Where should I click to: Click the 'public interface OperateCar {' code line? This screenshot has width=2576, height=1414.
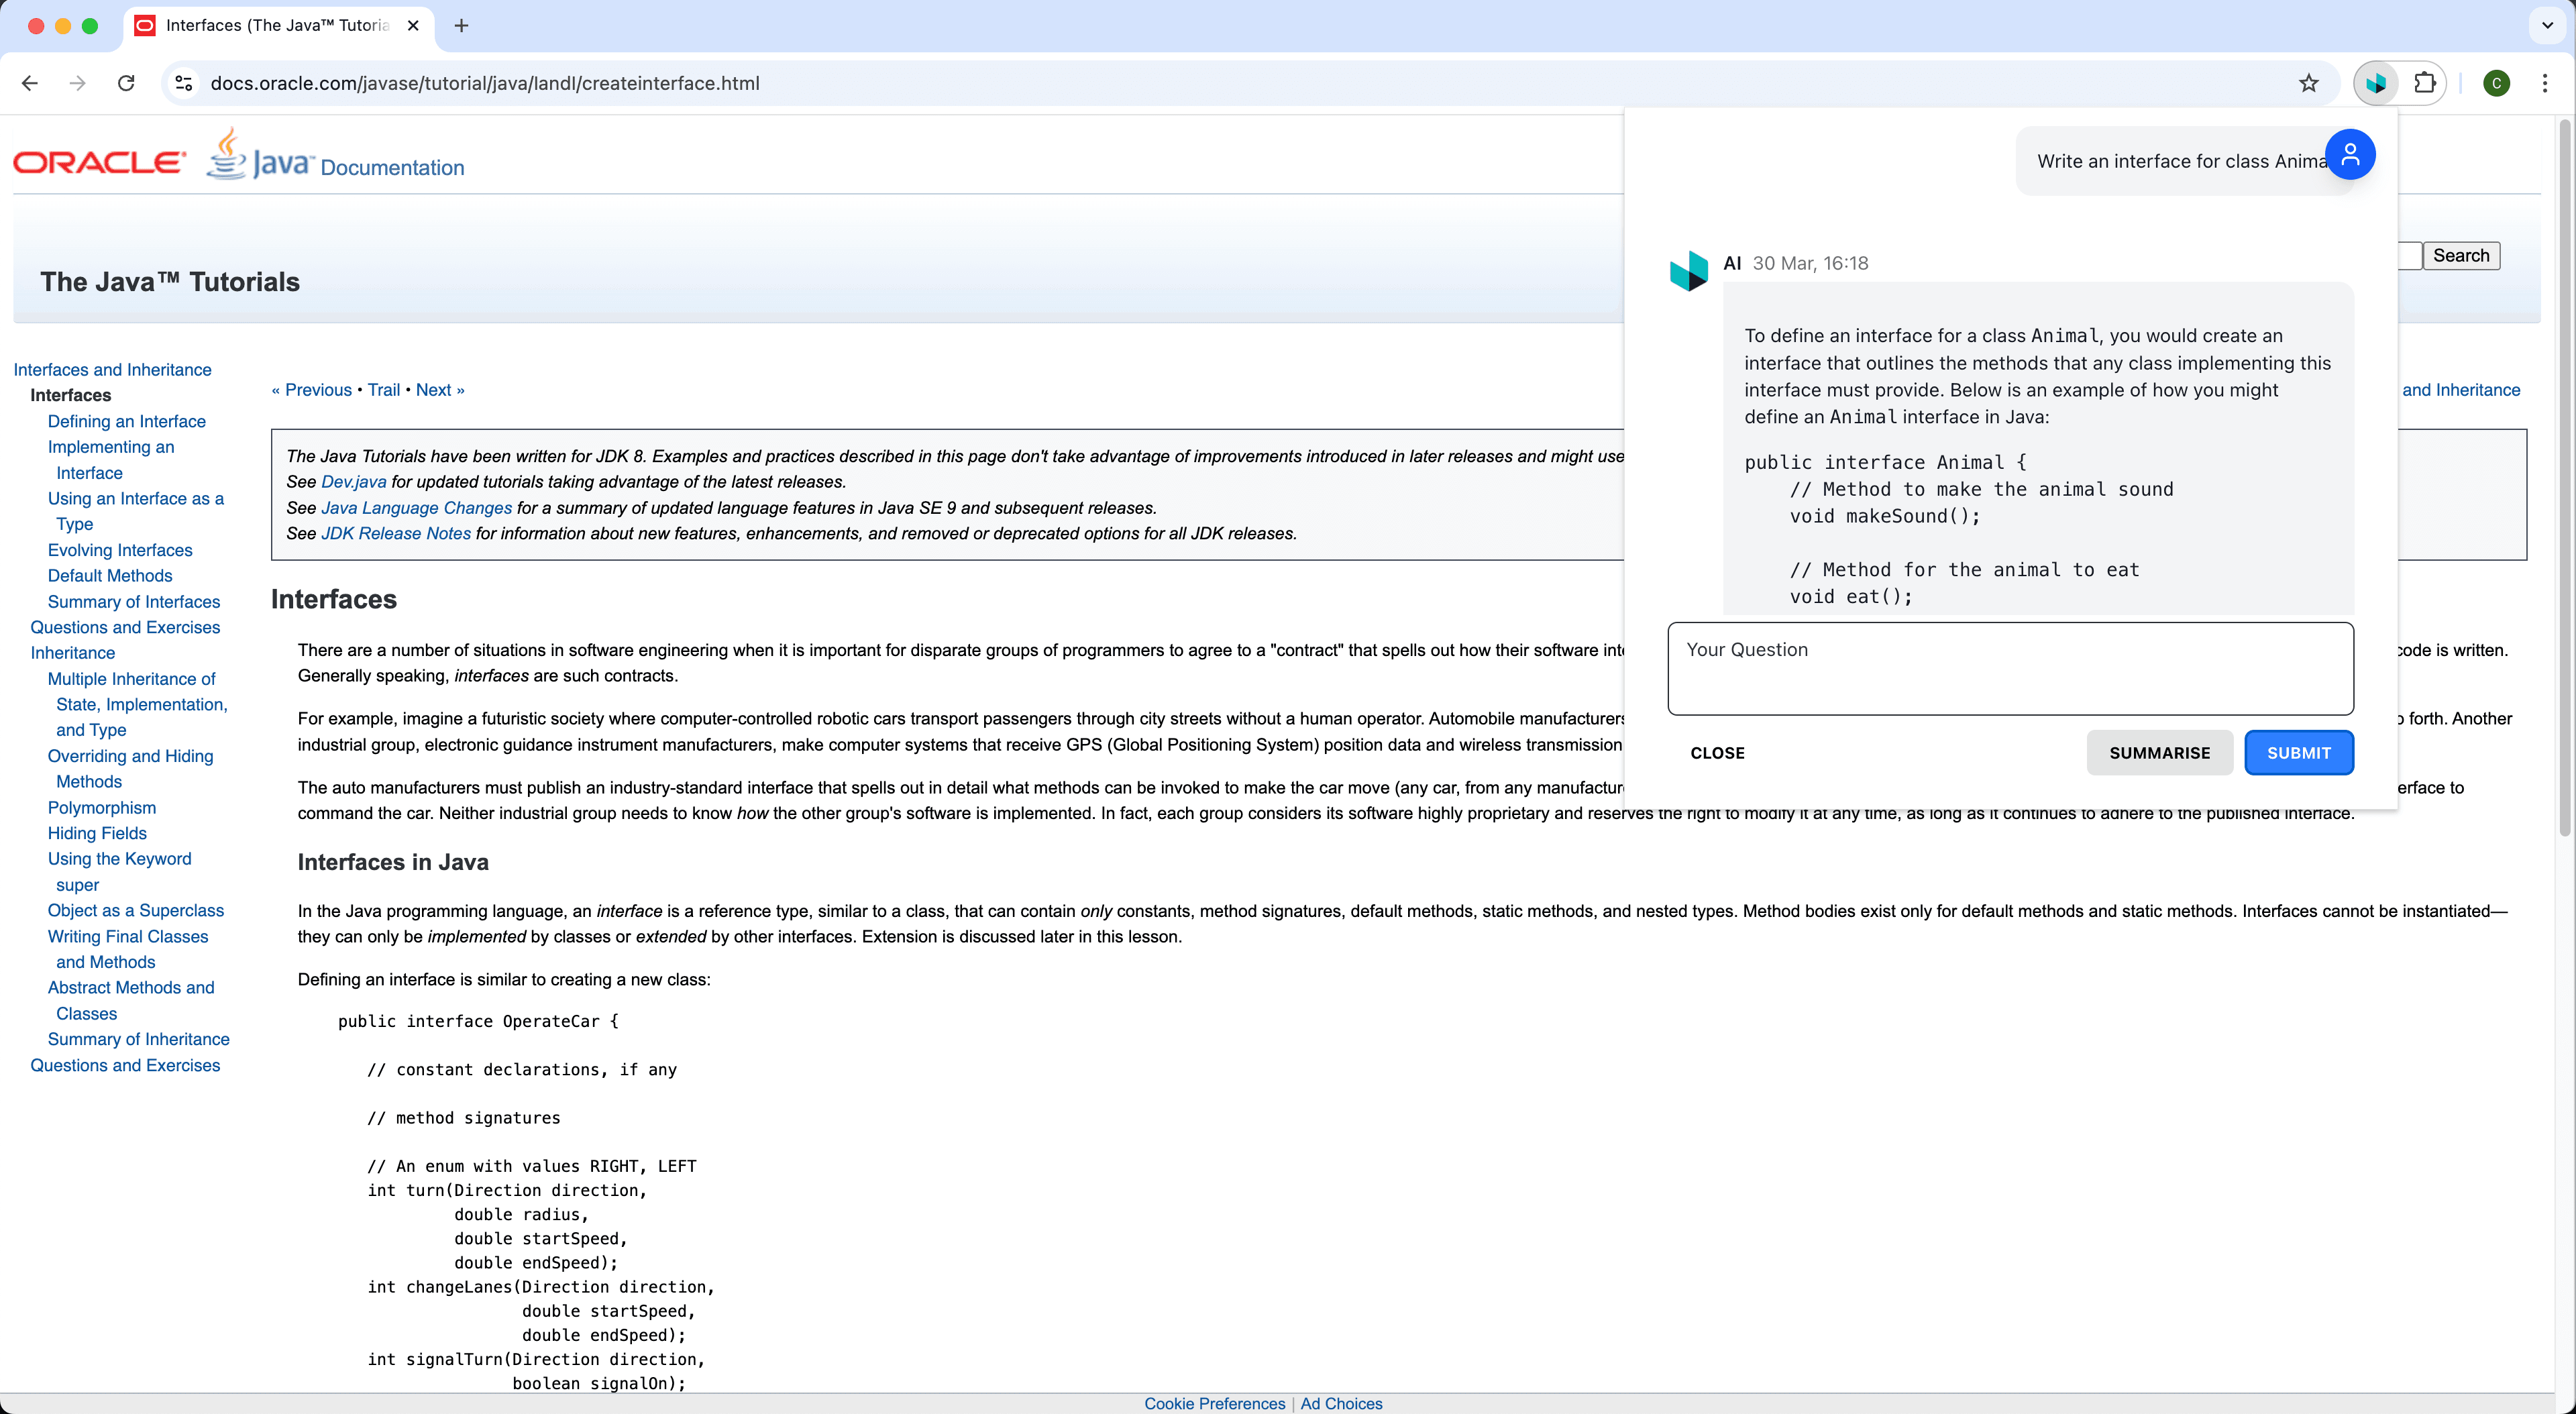(478, 1021)
